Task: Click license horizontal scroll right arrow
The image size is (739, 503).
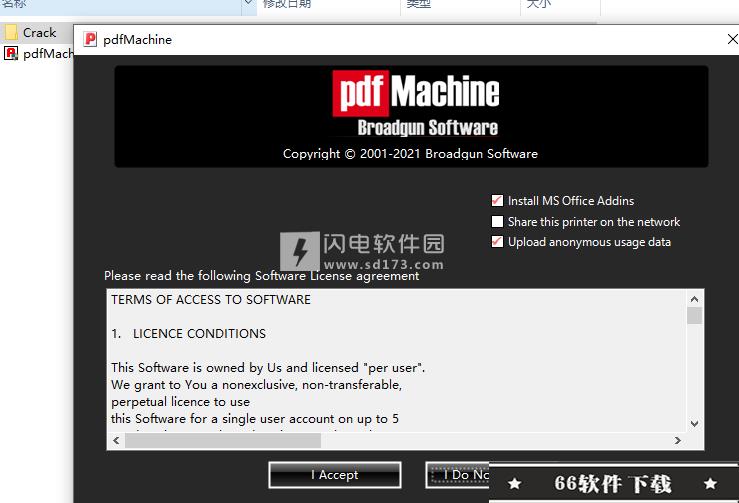Action: (x=678, y=440)
